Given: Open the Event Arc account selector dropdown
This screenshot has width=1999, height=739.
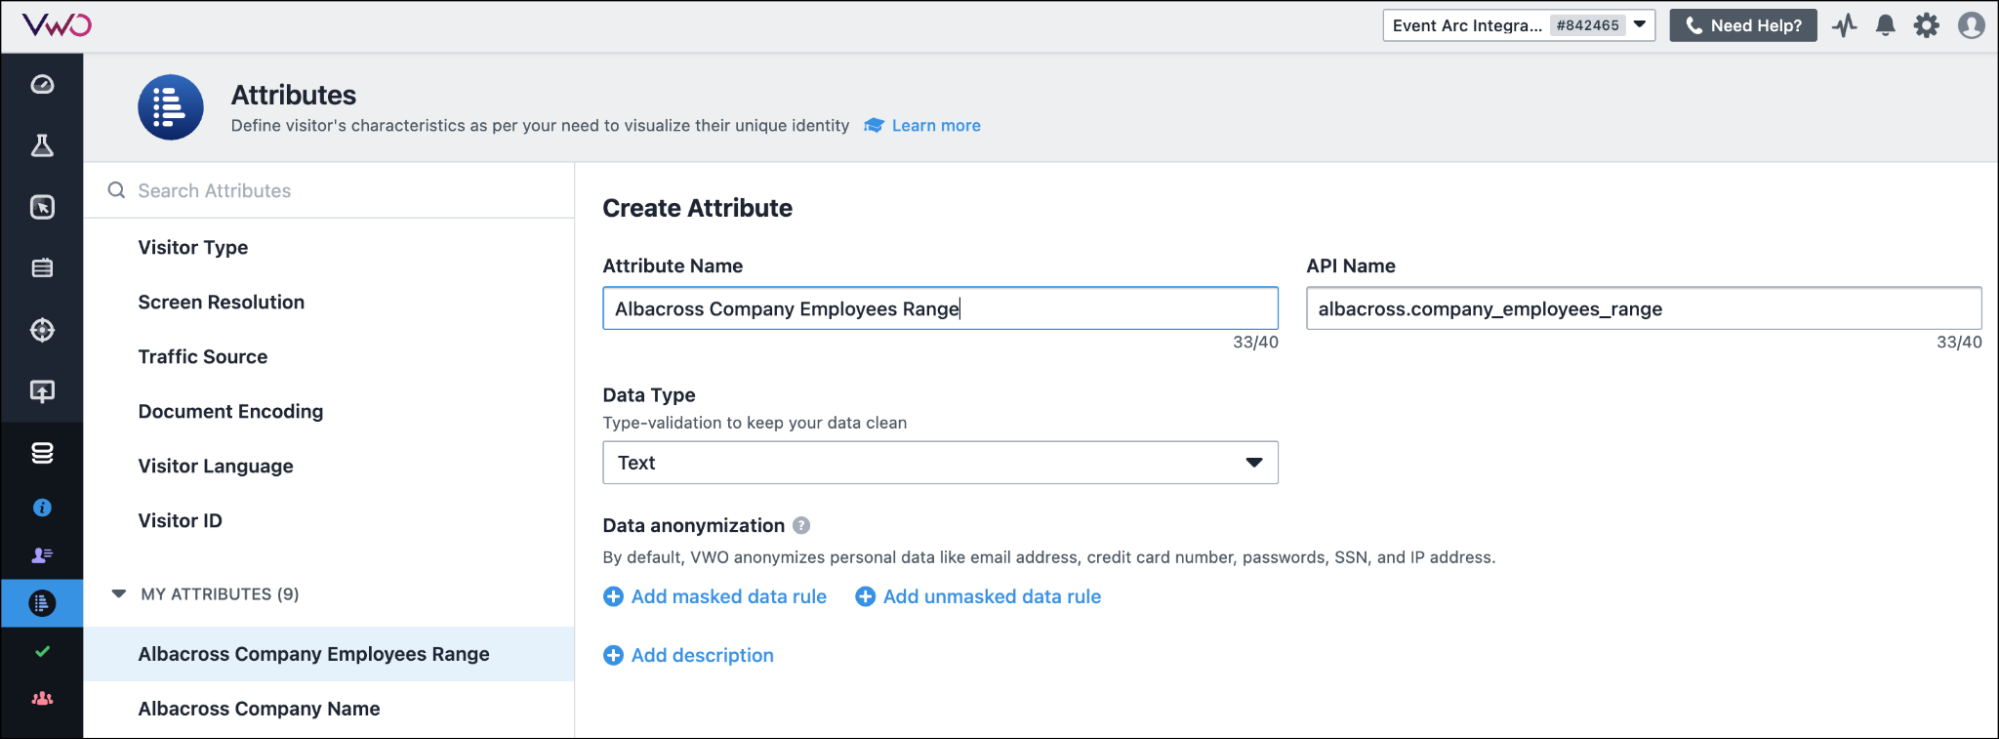Looking at the screenshot, I should pos(1518,25).
